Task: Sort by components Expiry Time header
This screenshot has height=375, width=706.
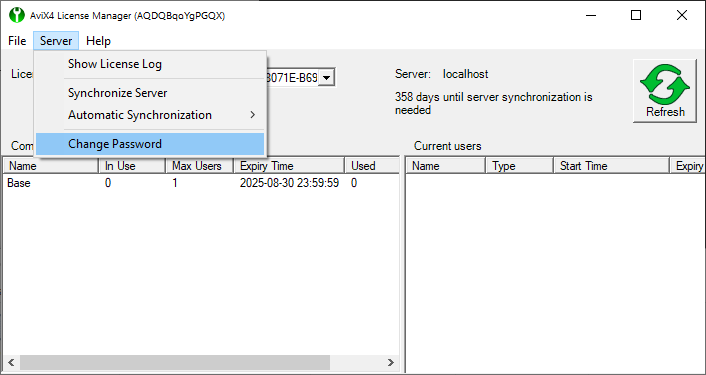Action: point(290,166)
